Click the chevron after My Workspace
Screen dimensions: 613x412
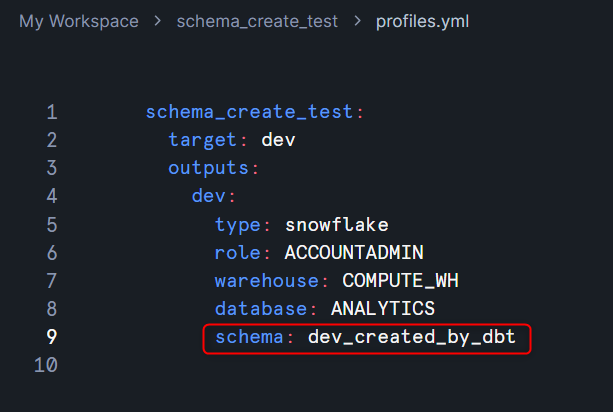pos(158,21)
